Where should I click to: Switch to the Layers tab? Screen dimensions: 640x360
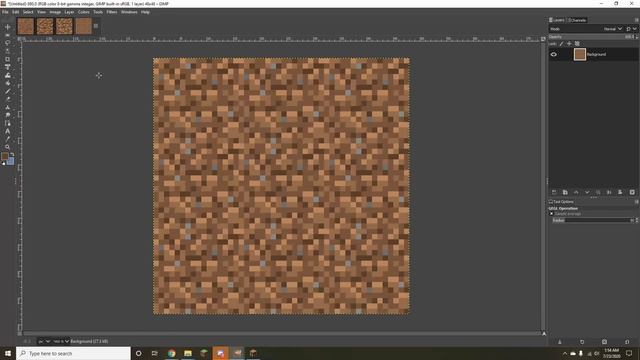click(557, 20)
